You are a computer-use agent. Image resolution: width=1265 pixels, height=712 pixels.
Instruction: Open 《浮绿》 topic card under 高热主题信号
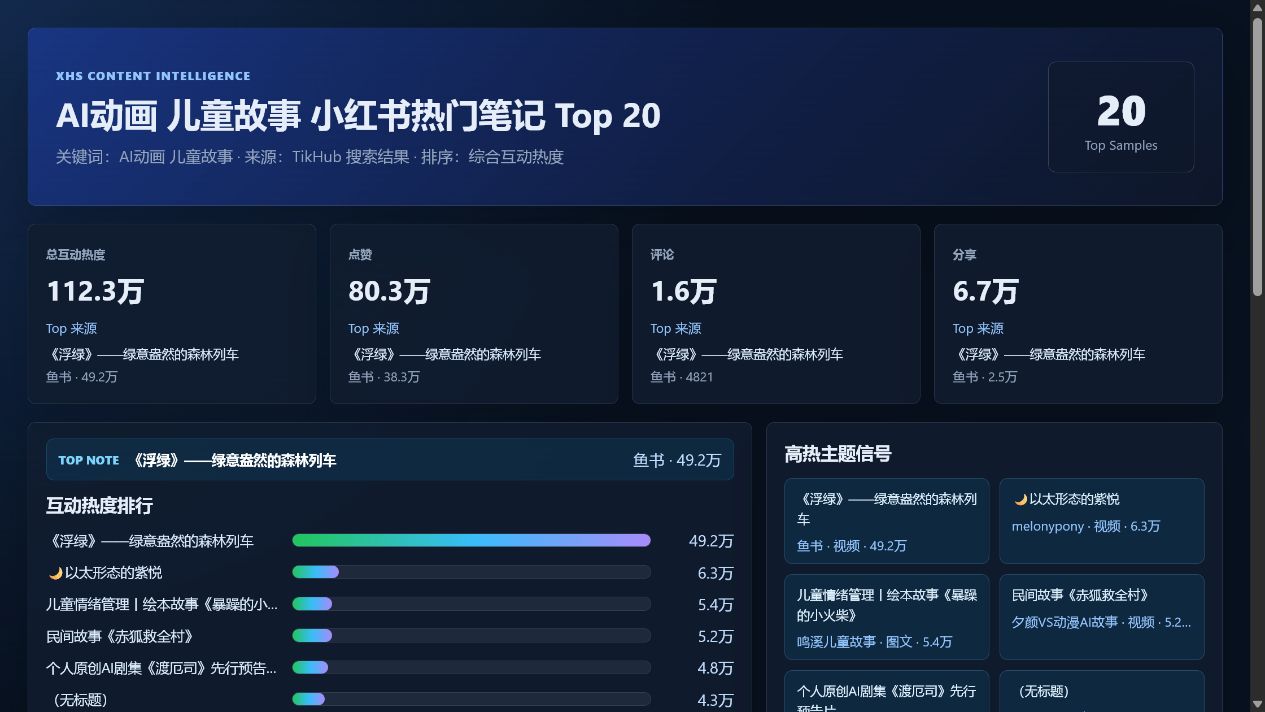click(x=887, y=521)
